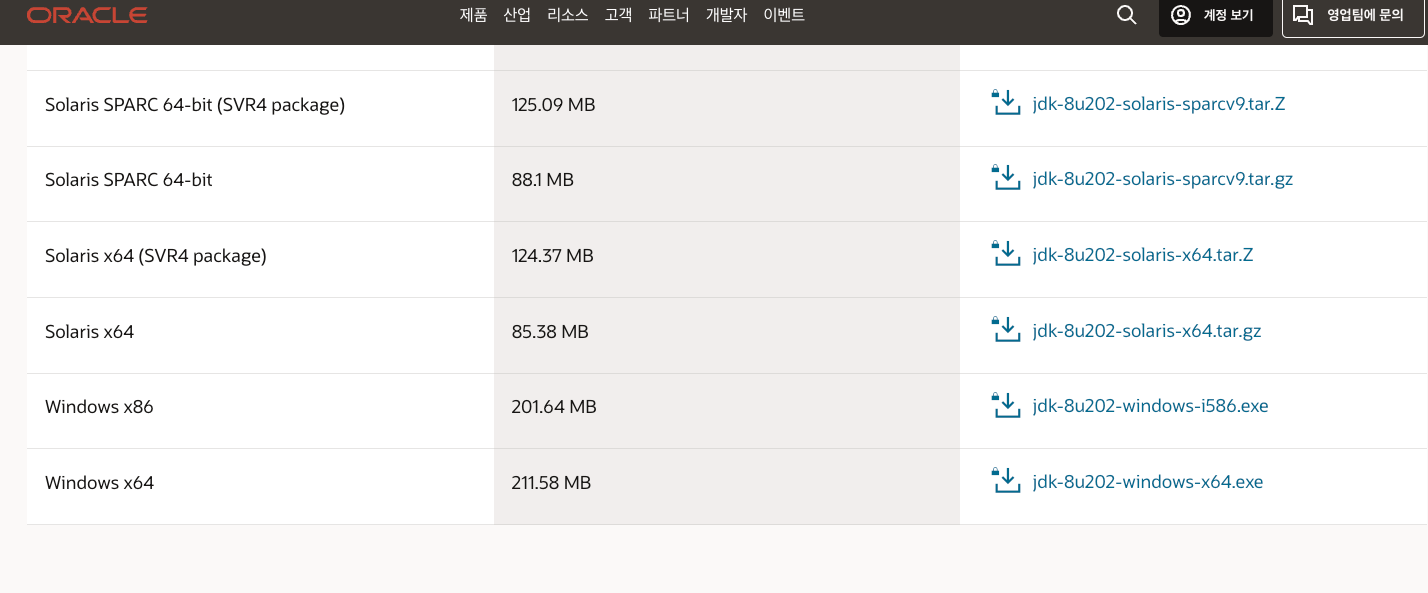The height and width of the screenshot is (593, 1428).
Task: Open the 산업 menu
Action: (517, 15)
